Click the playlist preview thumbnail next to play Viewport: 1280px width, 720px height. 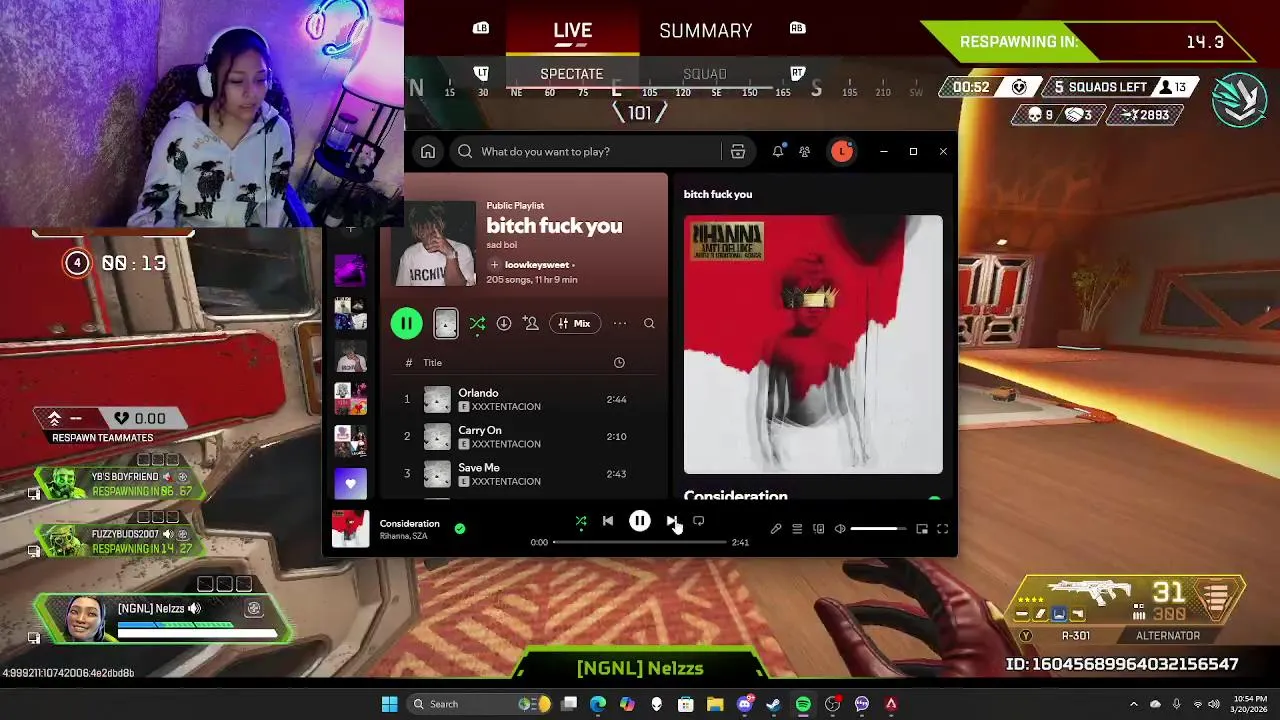click(446, 323)
